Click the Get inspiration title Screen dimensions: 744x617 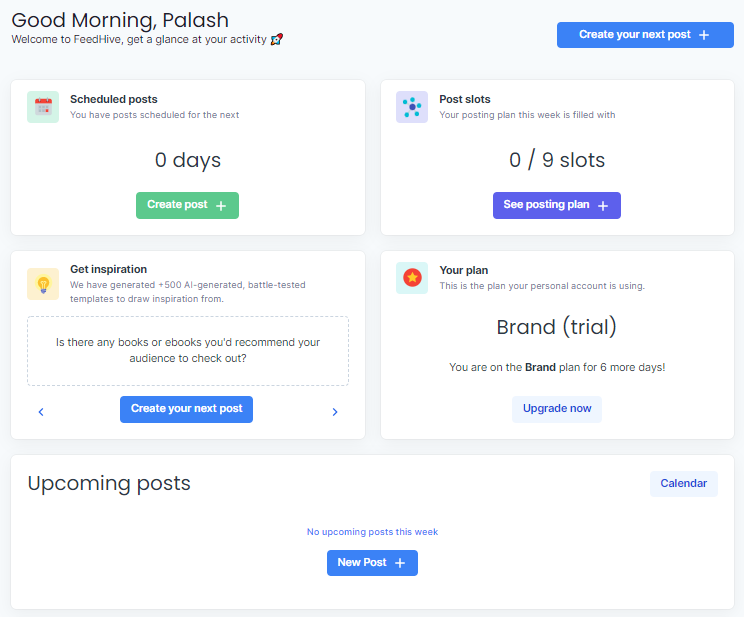click(x=109, y=269)
